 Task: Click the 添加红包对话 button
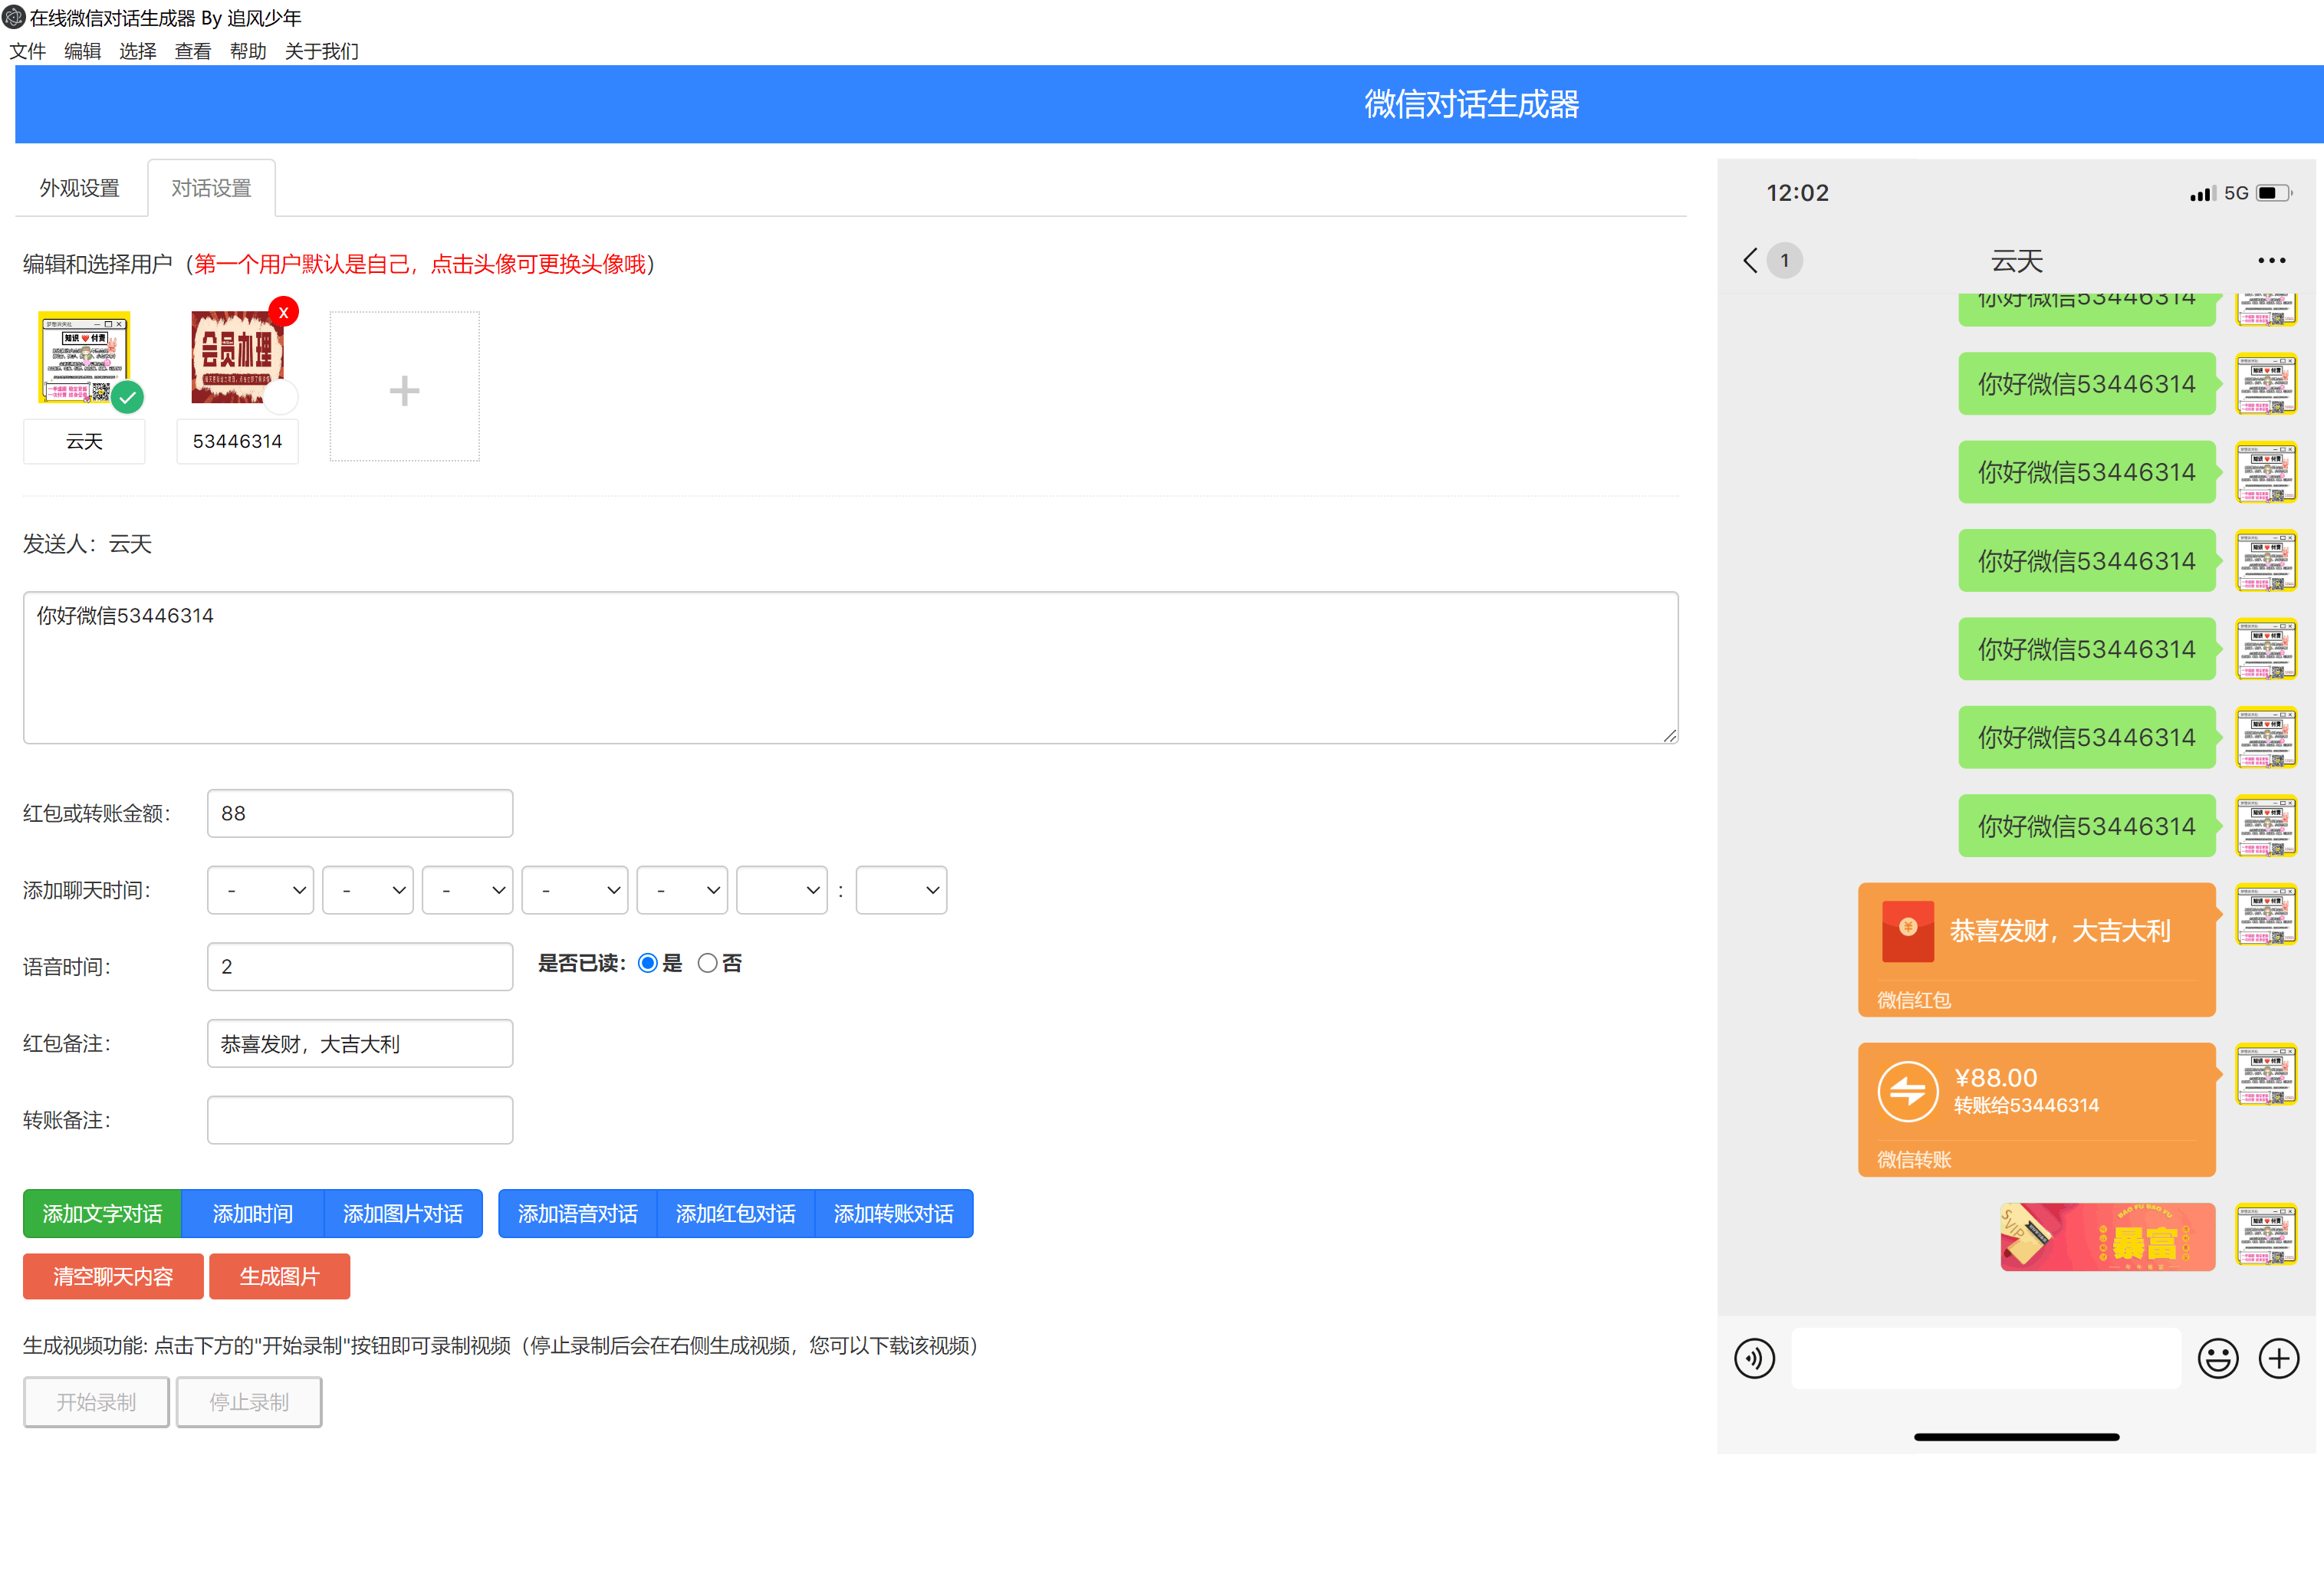[x=736, y=1214]
